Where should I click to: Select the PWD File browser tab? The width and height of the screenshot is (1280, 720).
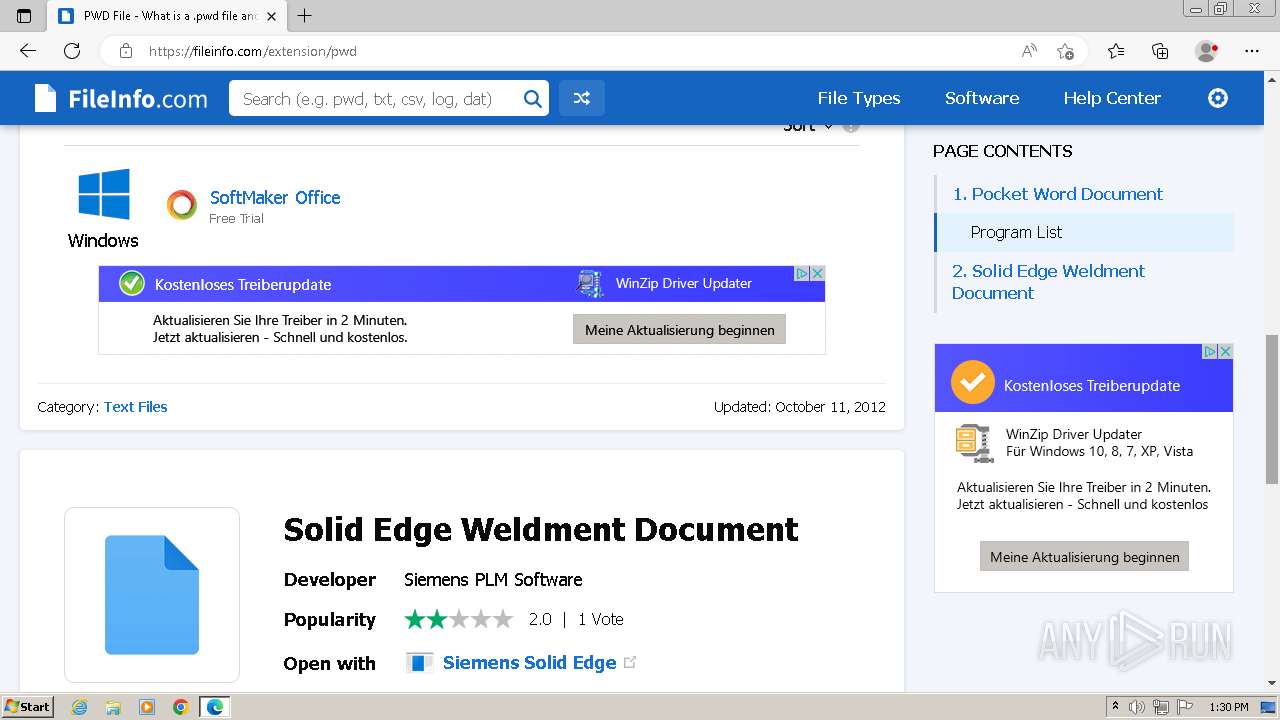[x=167, y=16]
